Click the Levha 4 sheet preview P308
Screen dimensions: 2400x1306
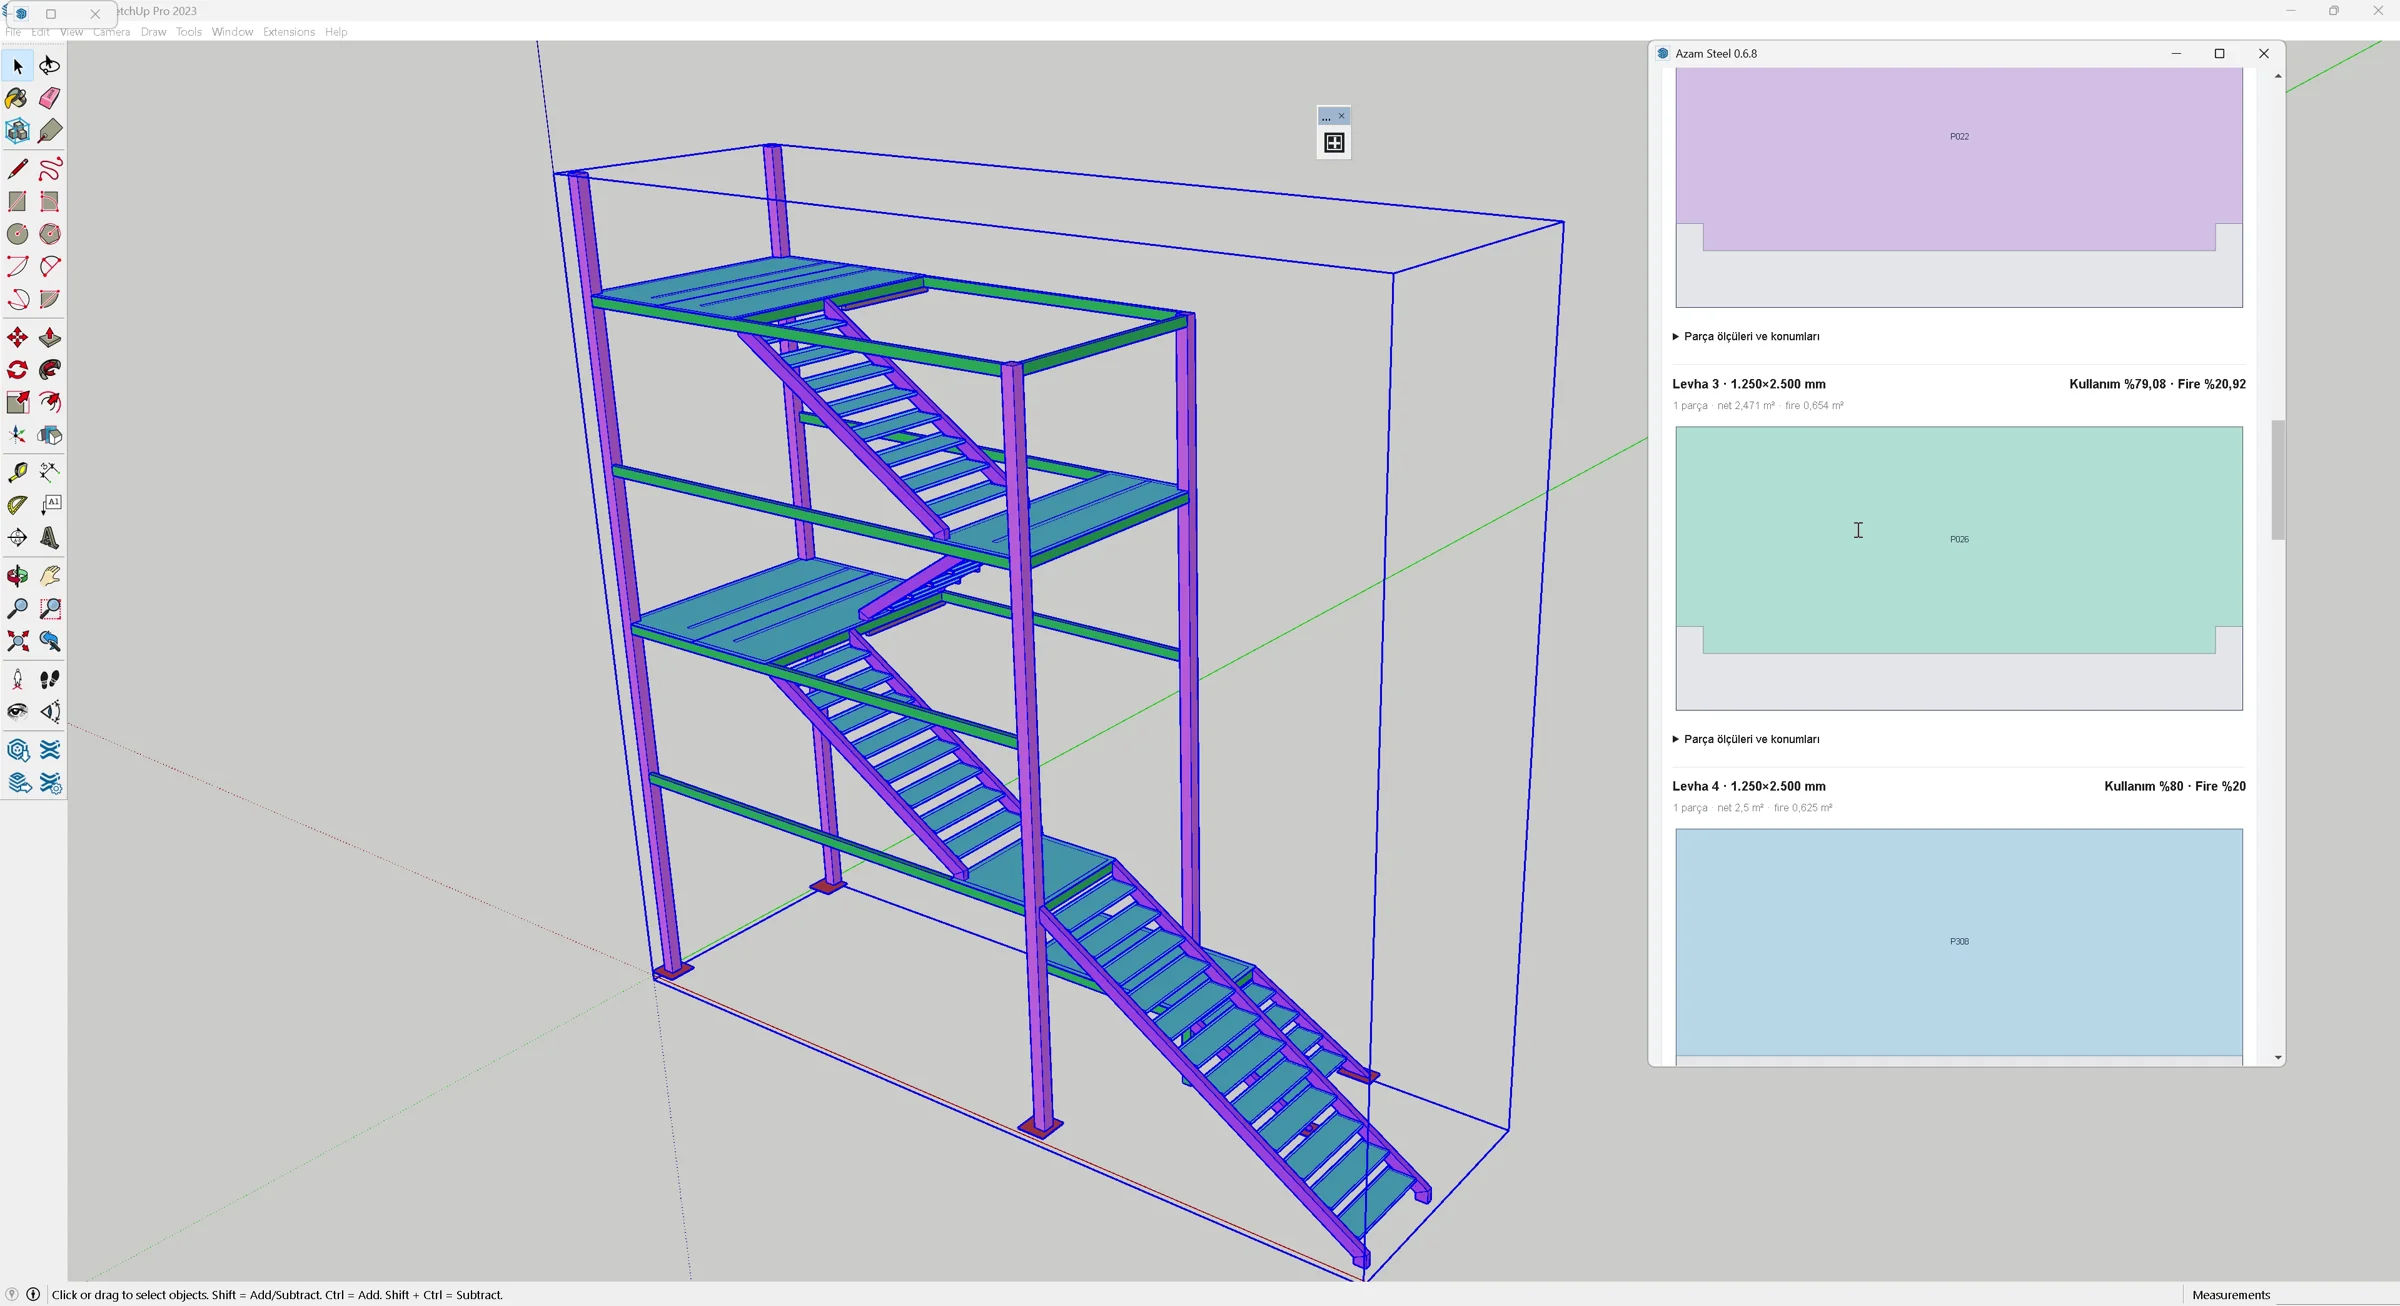click(x=1959, y=946)
